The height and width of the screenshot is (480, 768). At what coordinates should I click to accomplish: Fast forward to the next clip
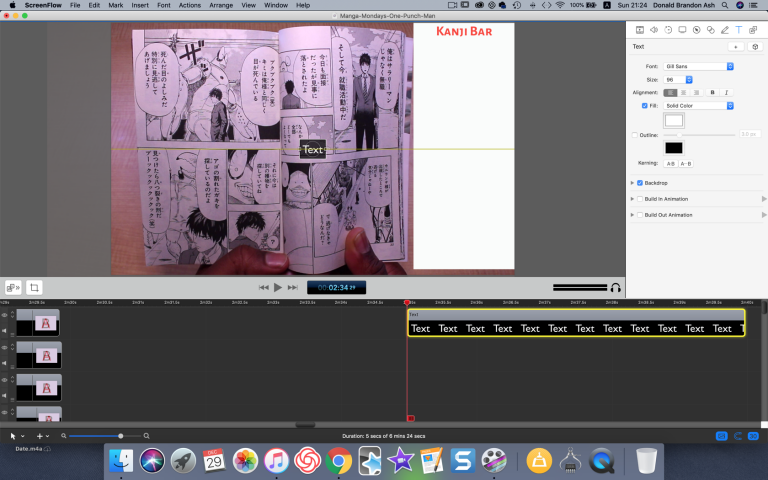point(292,288)
